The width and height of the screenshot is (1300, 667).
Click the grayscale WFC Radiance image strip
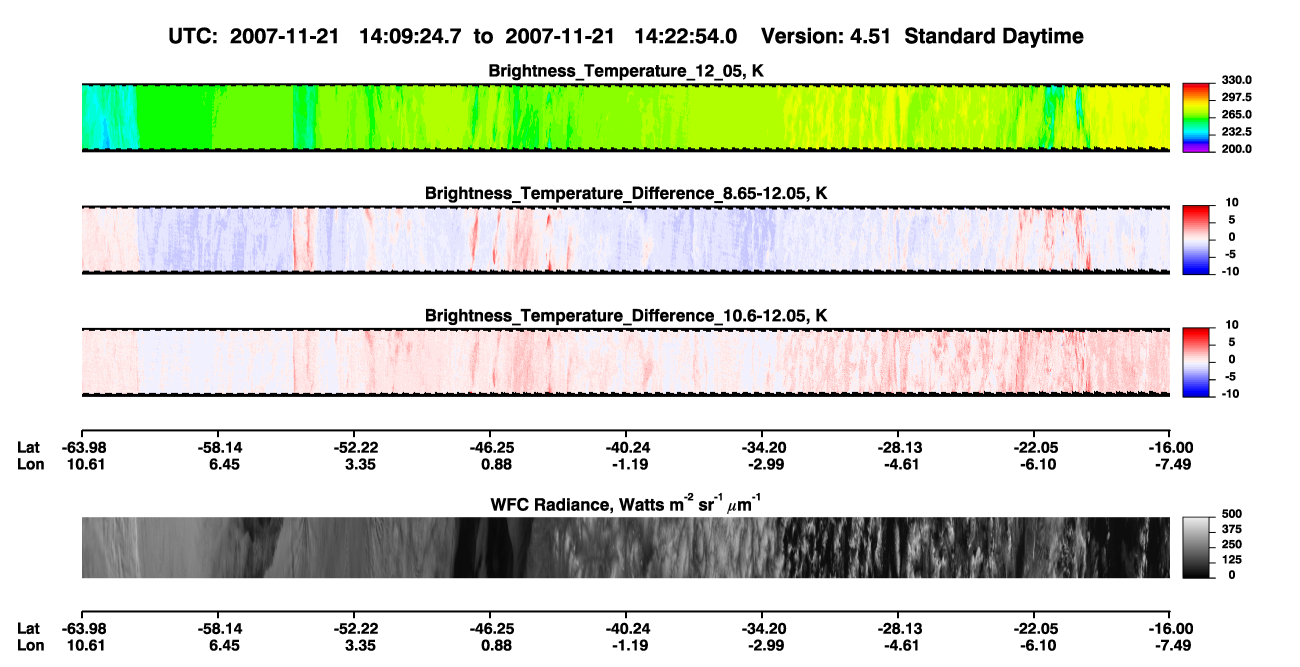point(626,547)
